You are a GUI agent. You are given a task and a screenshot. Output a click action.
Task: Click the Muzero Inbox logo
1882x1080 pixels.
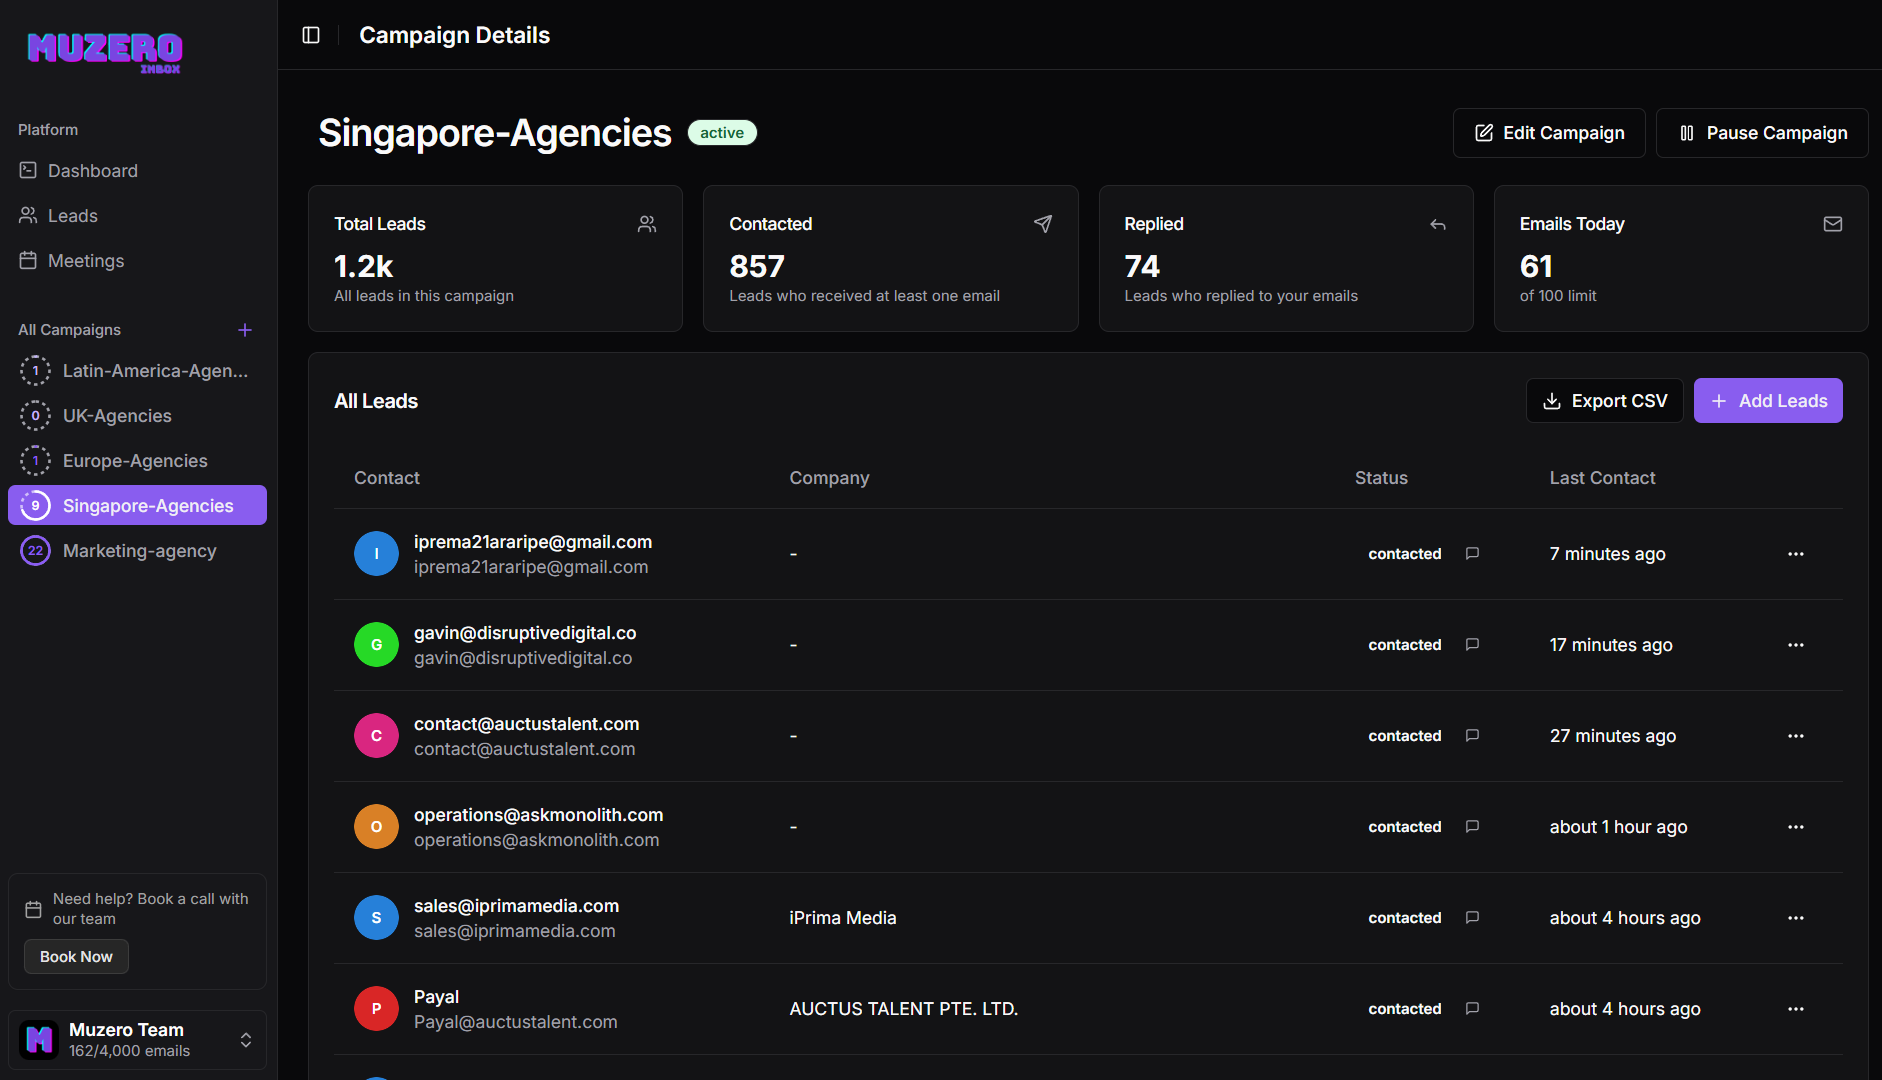click(105, 50)
